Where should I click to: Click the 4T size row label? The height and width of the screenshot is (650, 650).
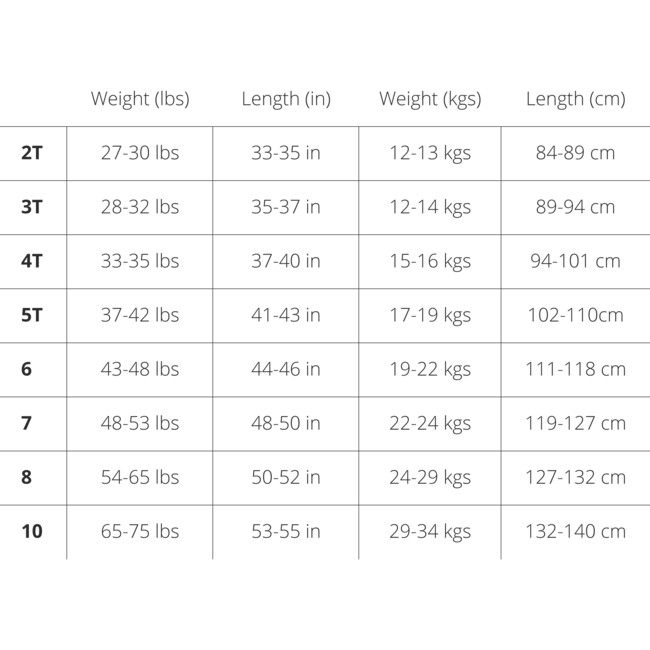32,261
